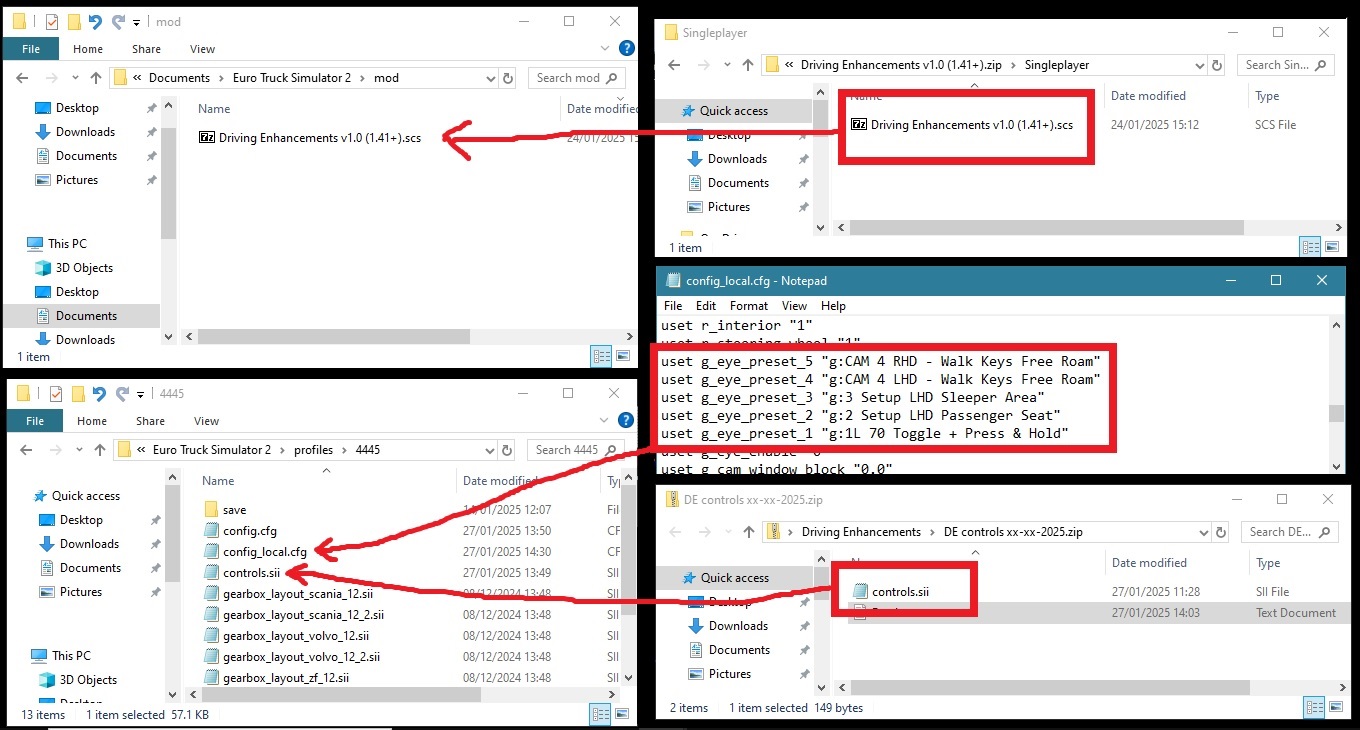Screen dimensions: 1360x730
Task: Open address history dropdown in mod window
Action: pos(490,78)
